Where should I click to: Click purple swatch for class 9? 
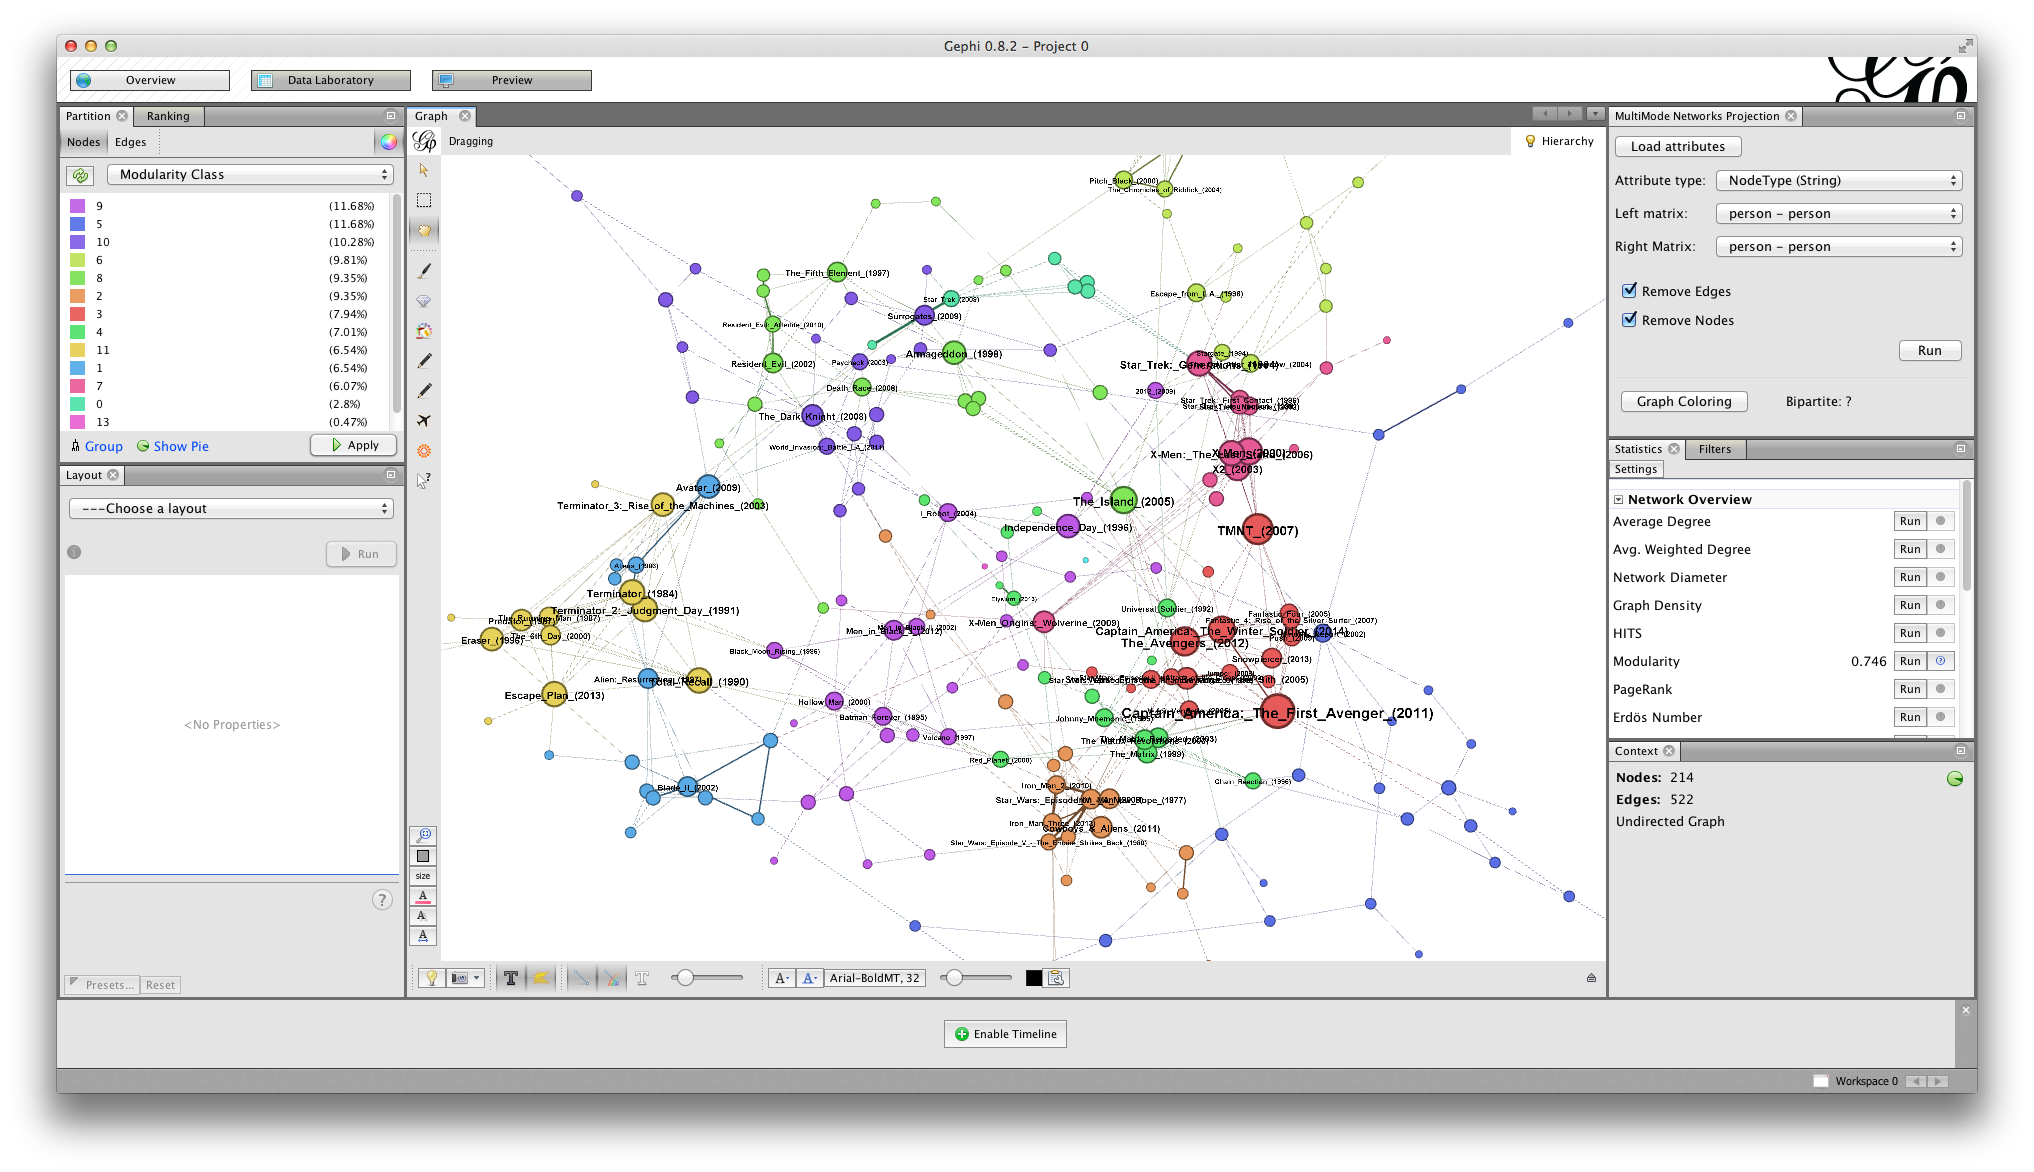tap(77, 206)
